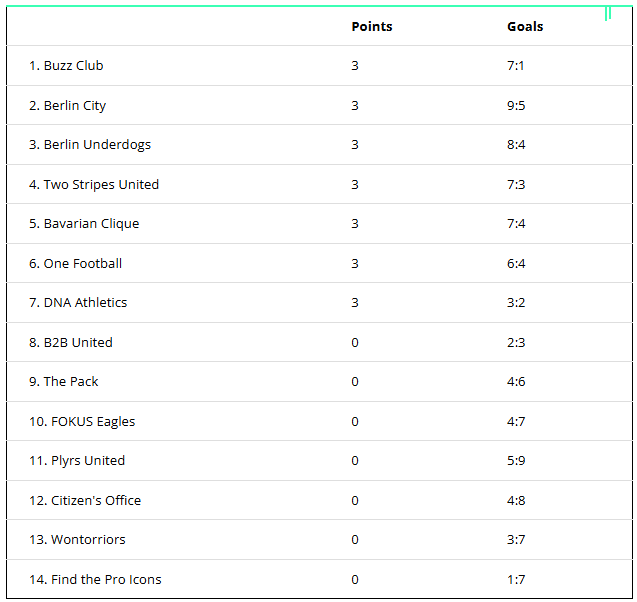637x602 pixels.
Task: Click the green marker at table's top-right corner
Action: coord(608,14)
